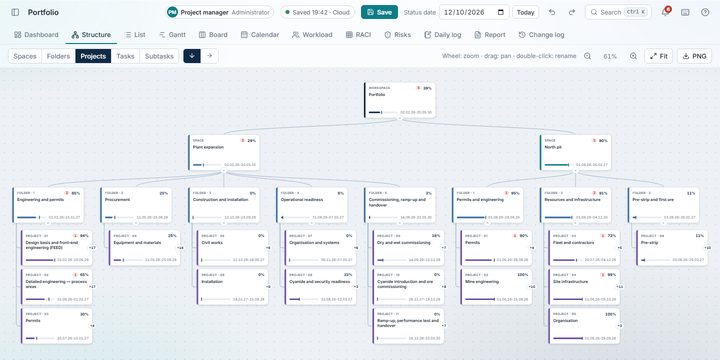This screenshot has height=360, width=720.
Task: Open the Dashboard tab
Action: pyautogui.click(x=36, y=35)
